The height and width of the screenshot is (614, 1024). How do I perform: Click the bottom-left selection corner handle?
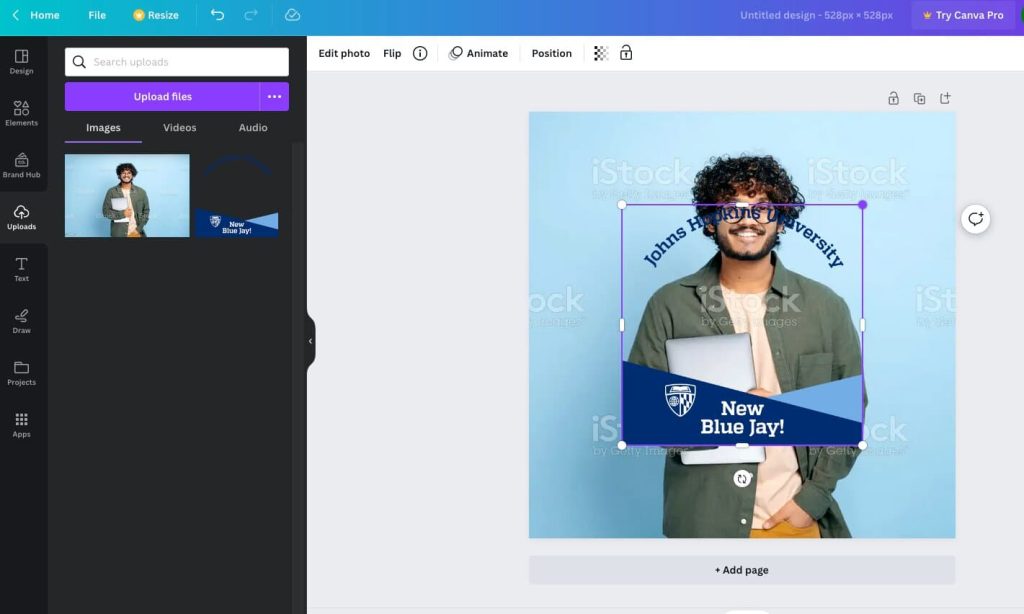tap(622, 445)
